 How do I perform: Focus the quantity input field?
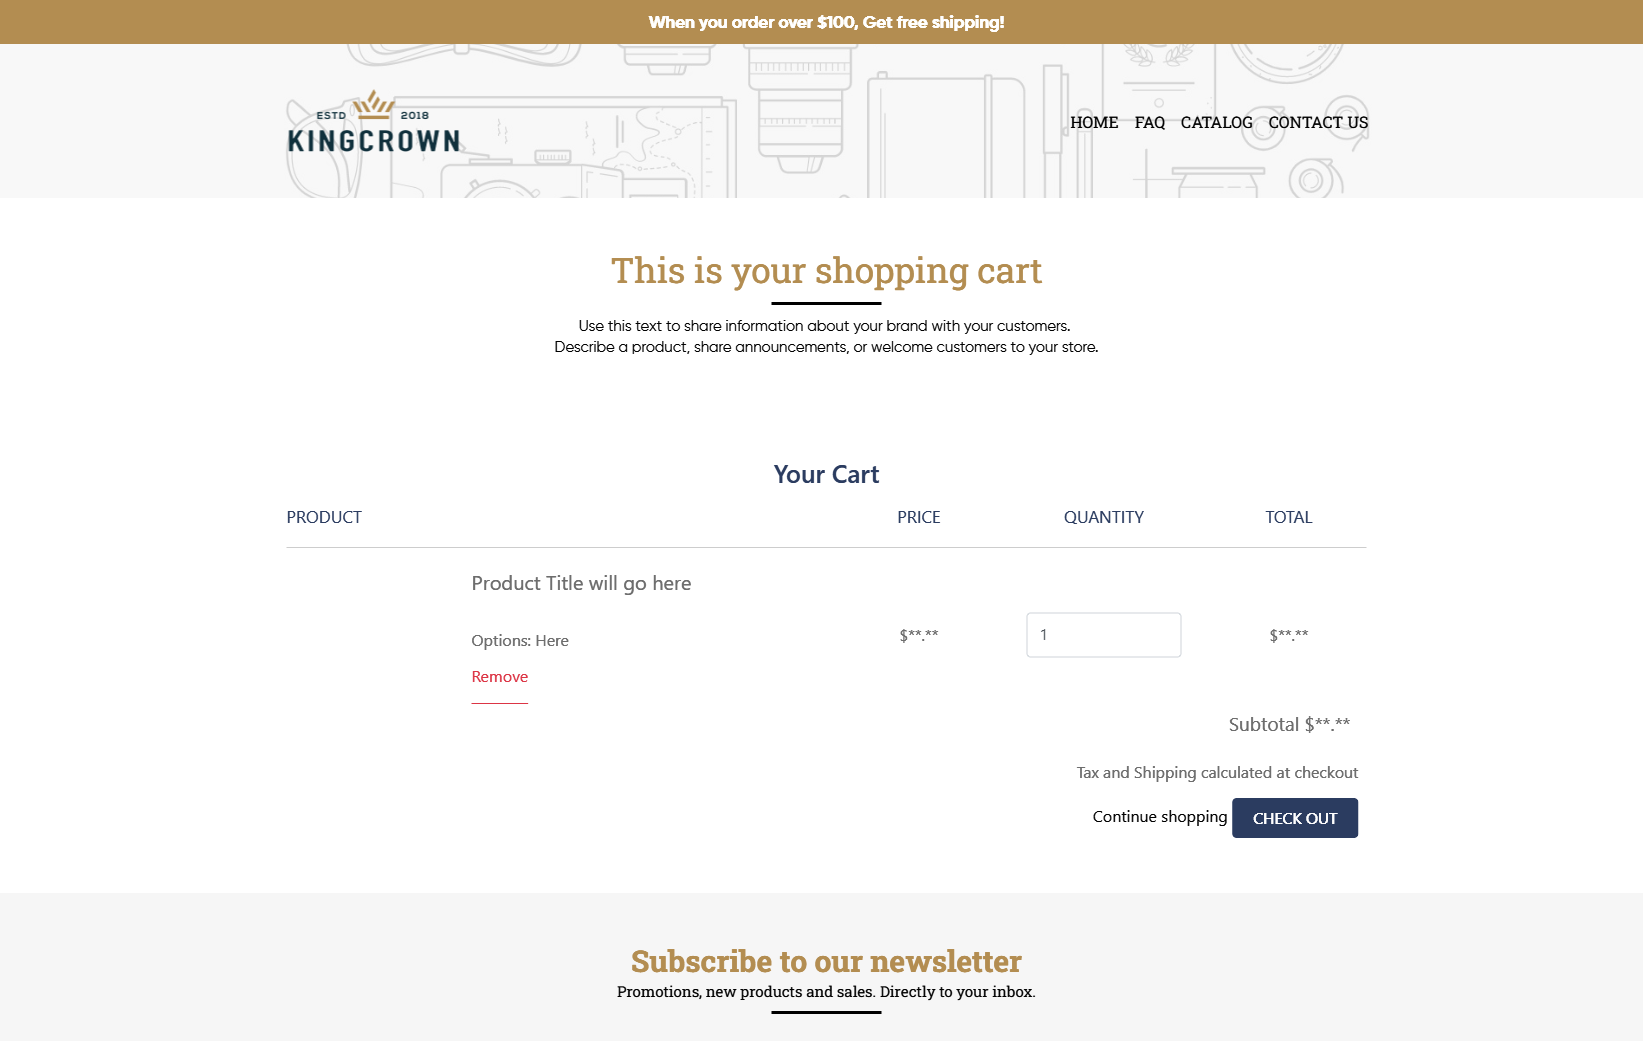click(x=1103, y=635)
